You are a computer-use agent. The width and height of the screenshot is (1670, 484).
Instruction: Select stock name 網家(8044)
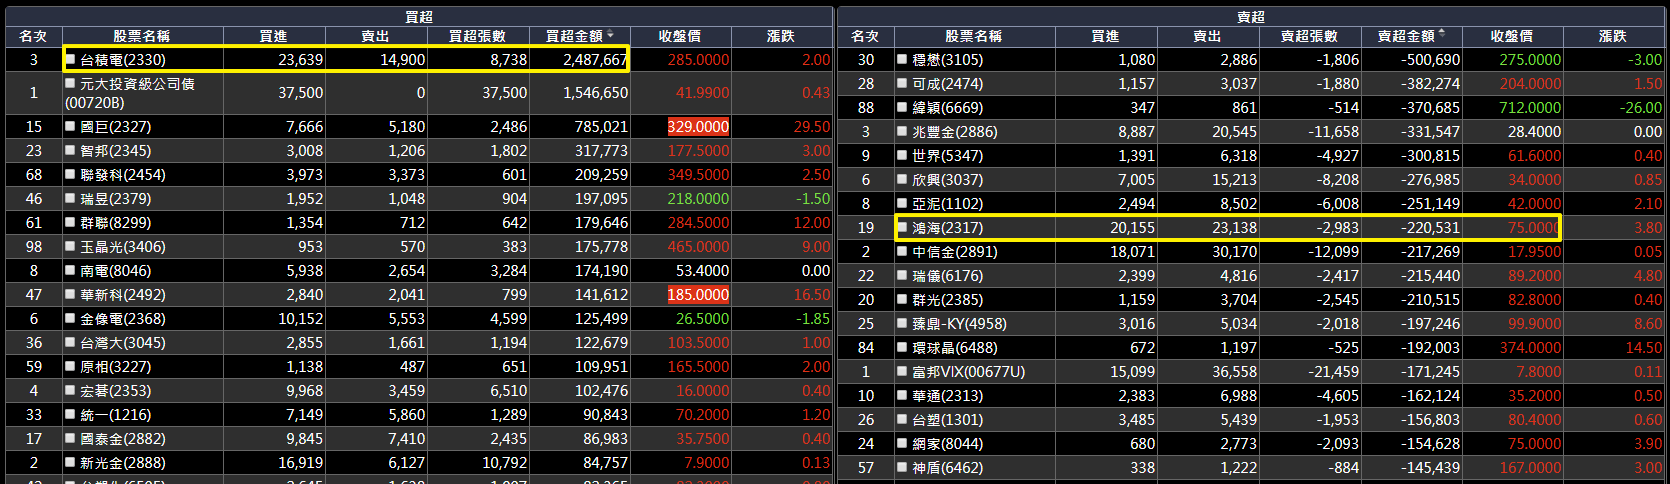(x=948, y=444)
